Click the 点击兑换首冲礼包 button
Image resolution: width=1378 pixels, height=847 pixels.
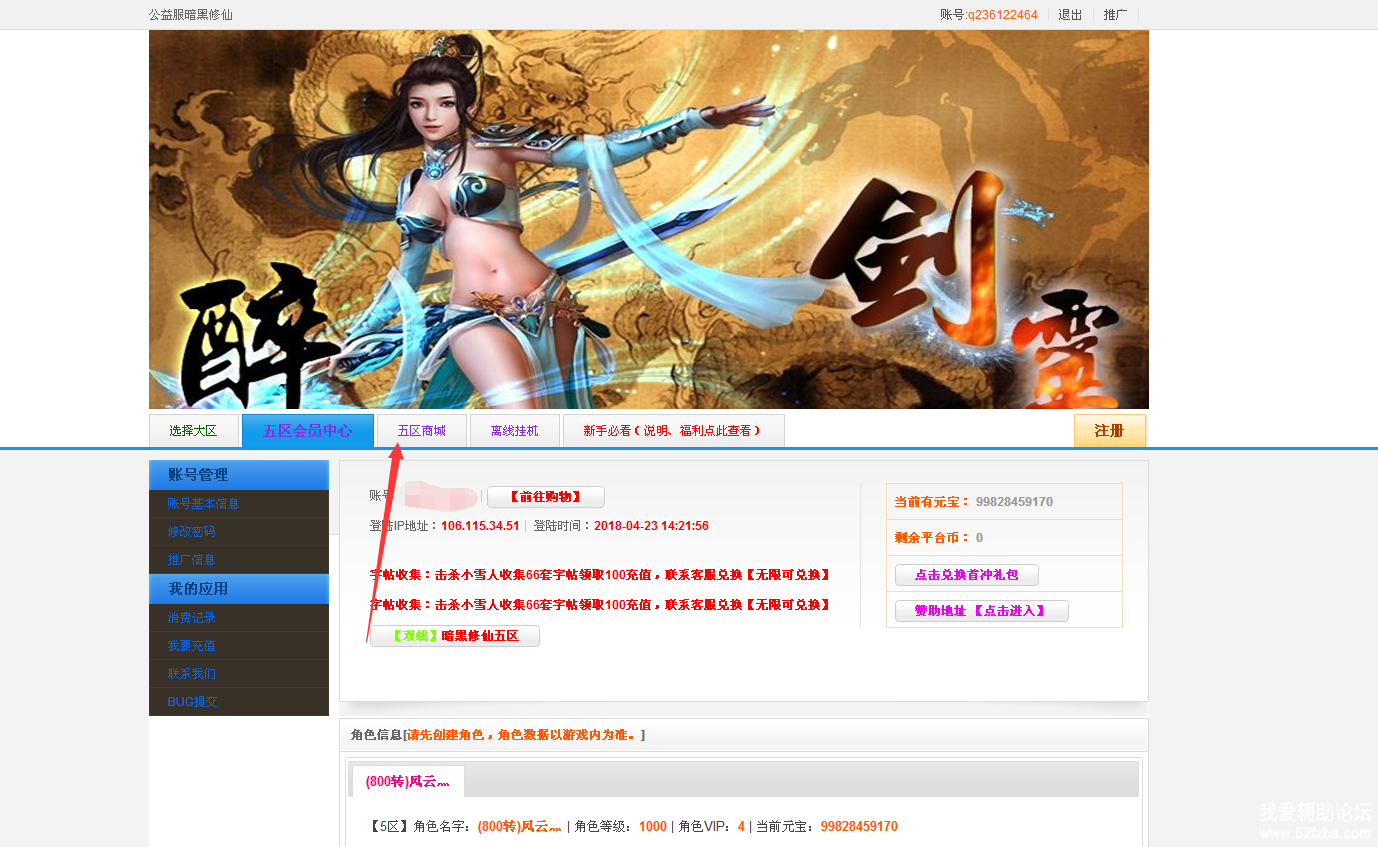(x=966, y=575)
